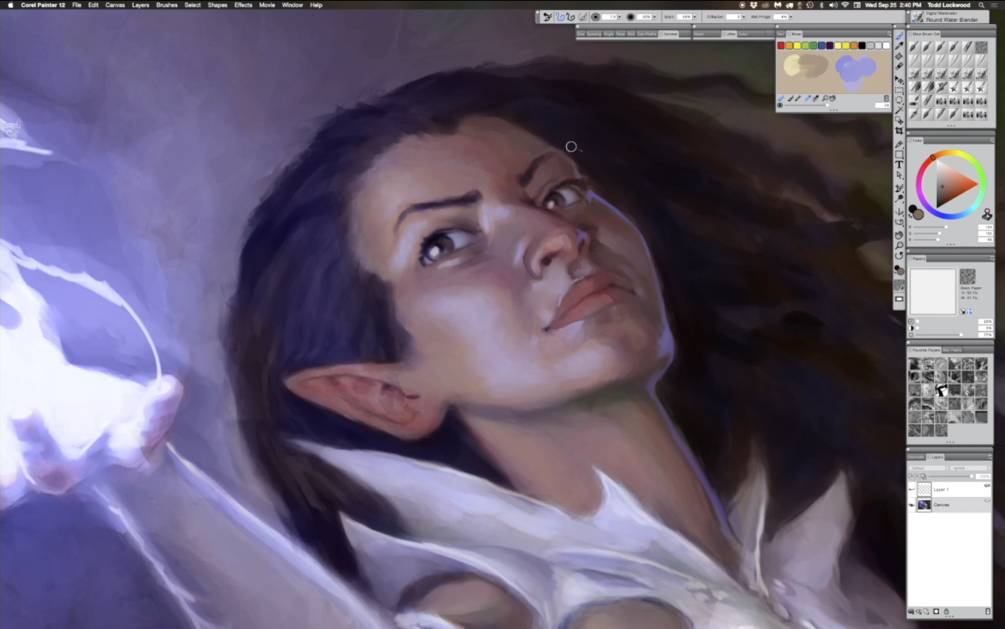Click the trash icon in Layers panel

[x=987, y=612]
